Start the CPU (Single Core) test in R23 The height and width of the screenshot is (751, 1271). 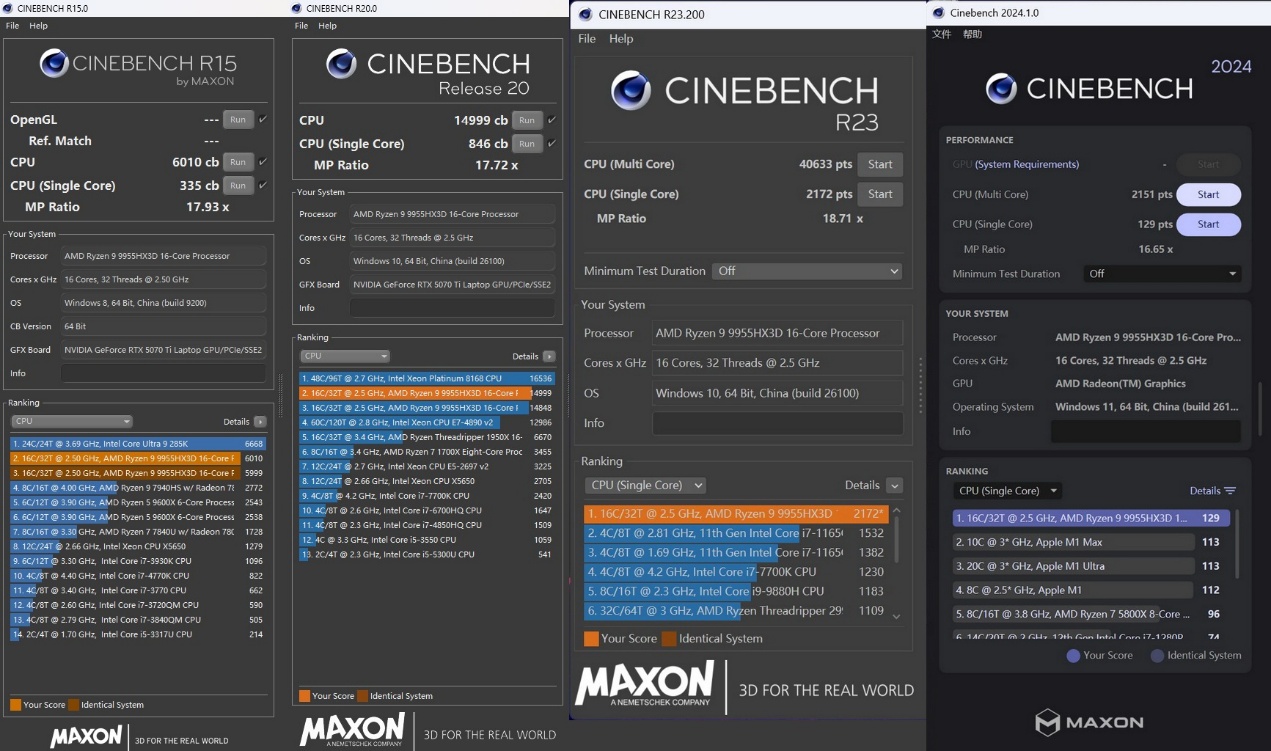click(880, 194)
